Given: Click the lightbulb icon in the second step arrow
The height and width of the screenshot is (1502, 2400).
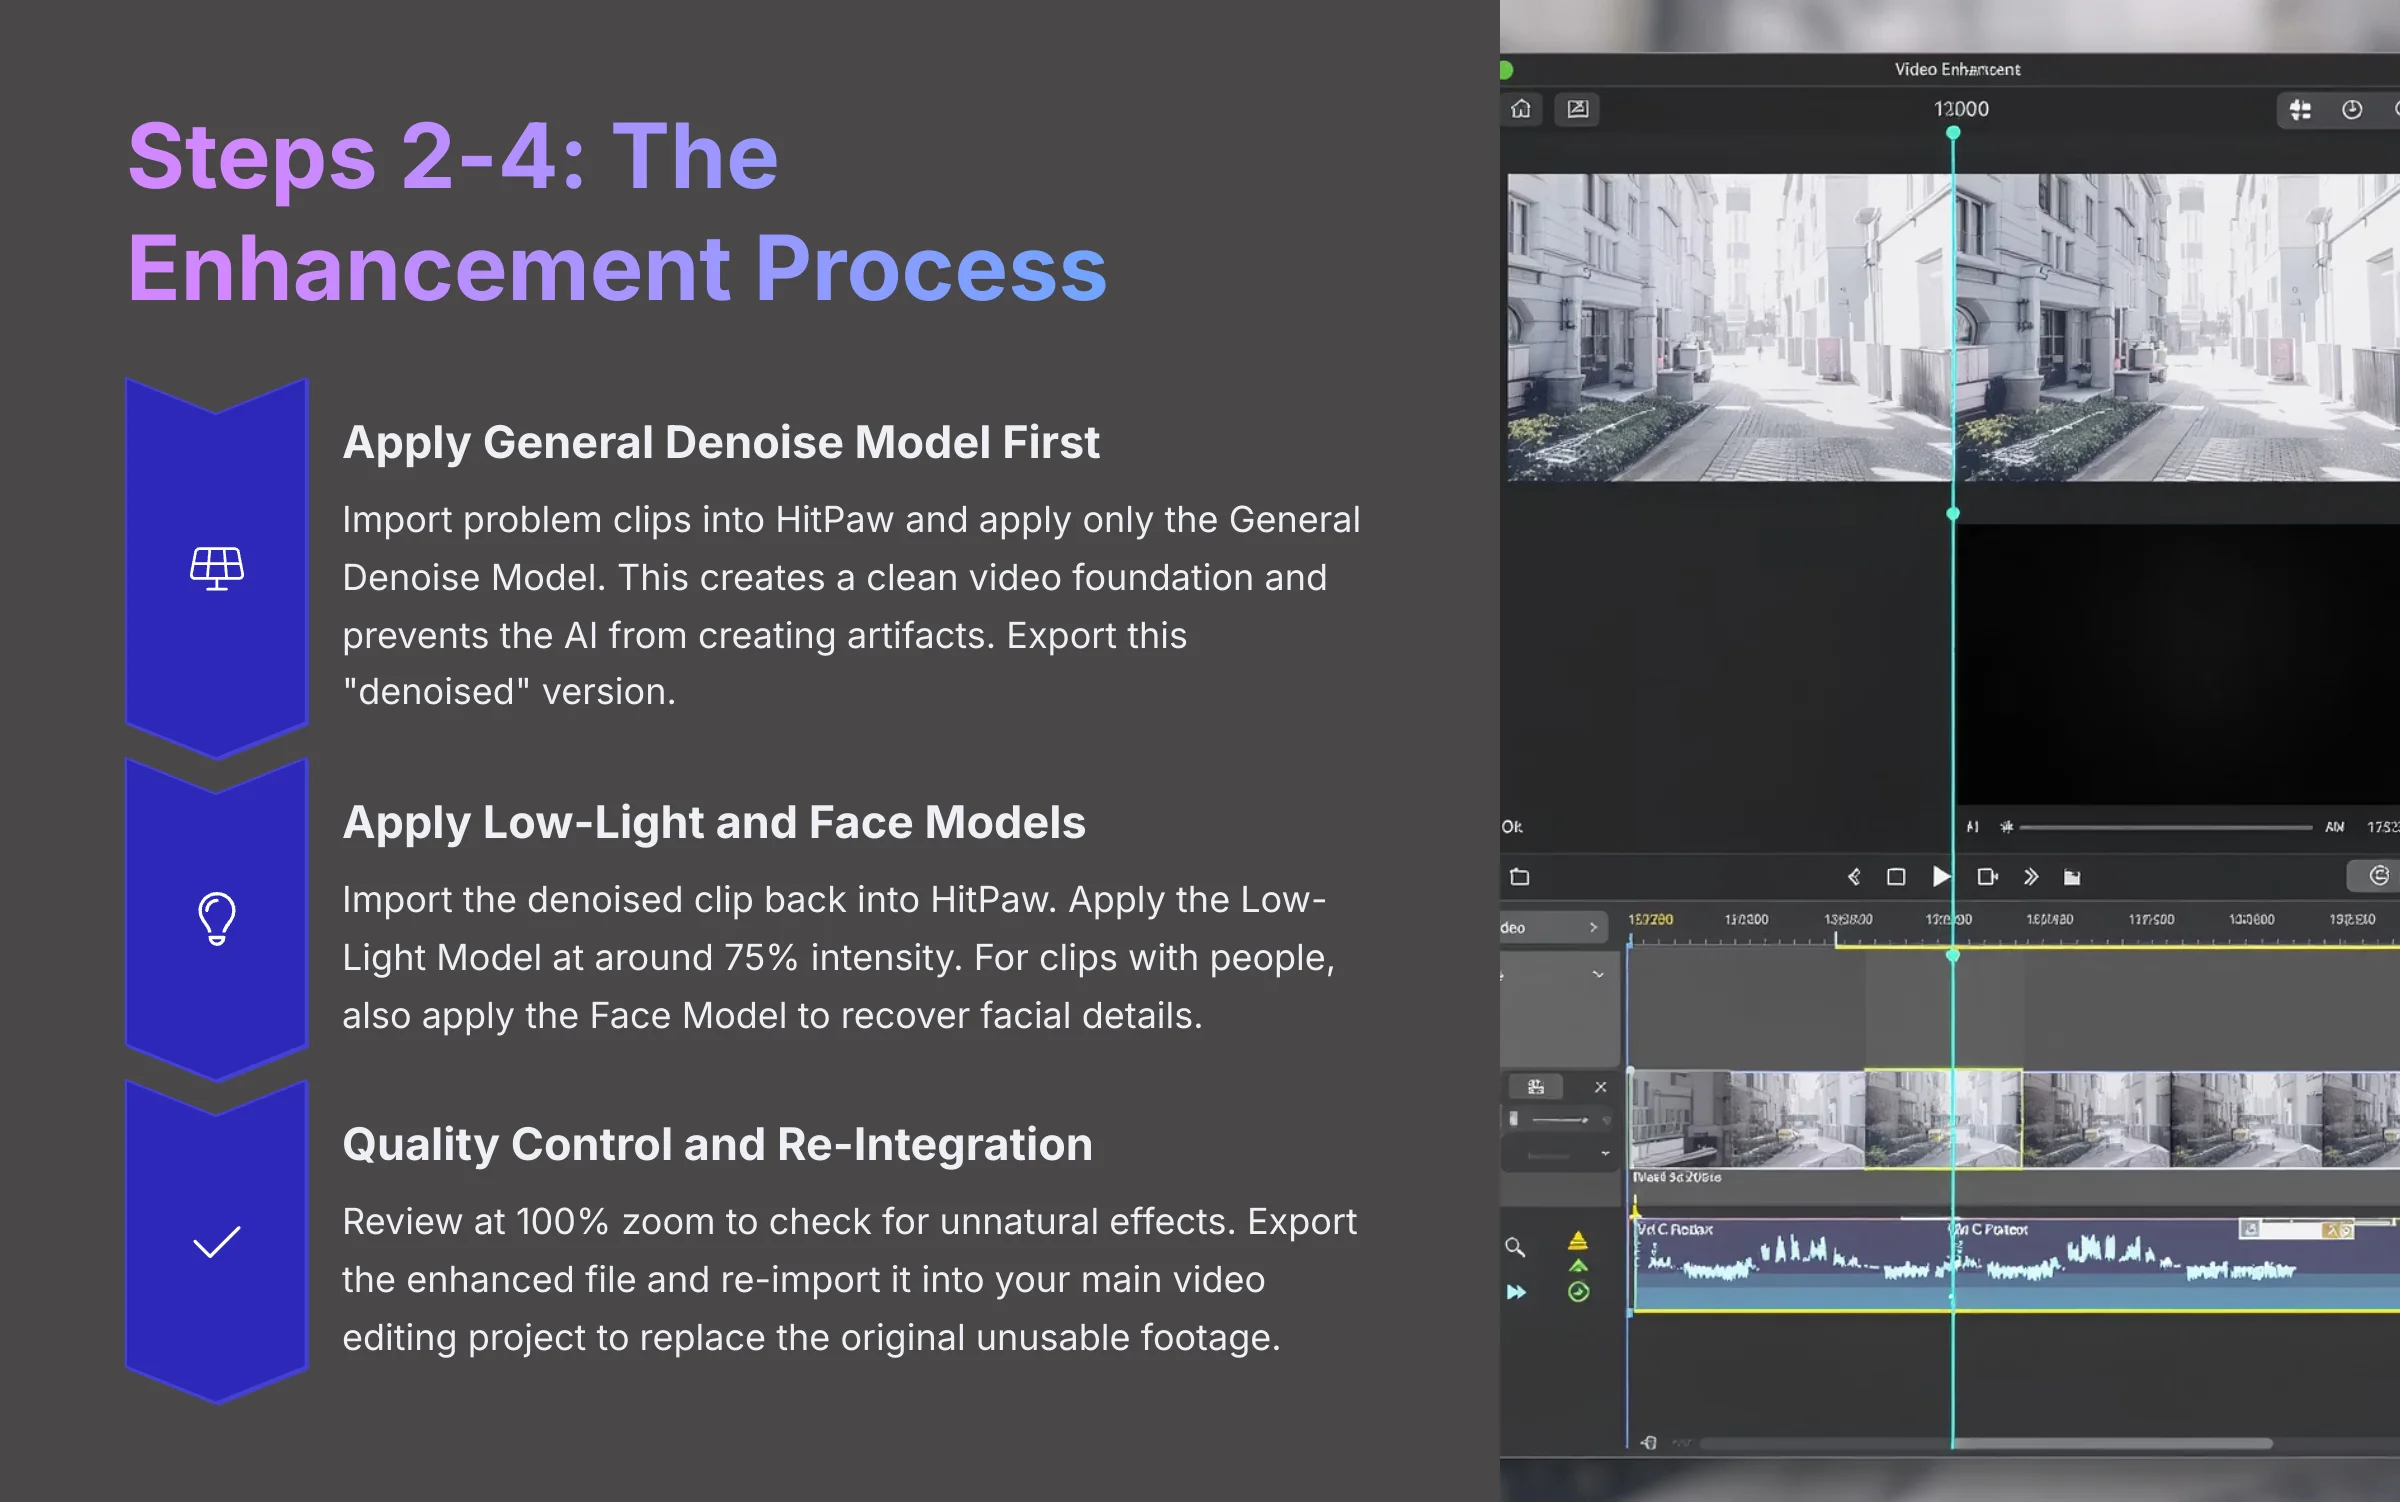Looking at the screenshot, I should tap(217, 918).
